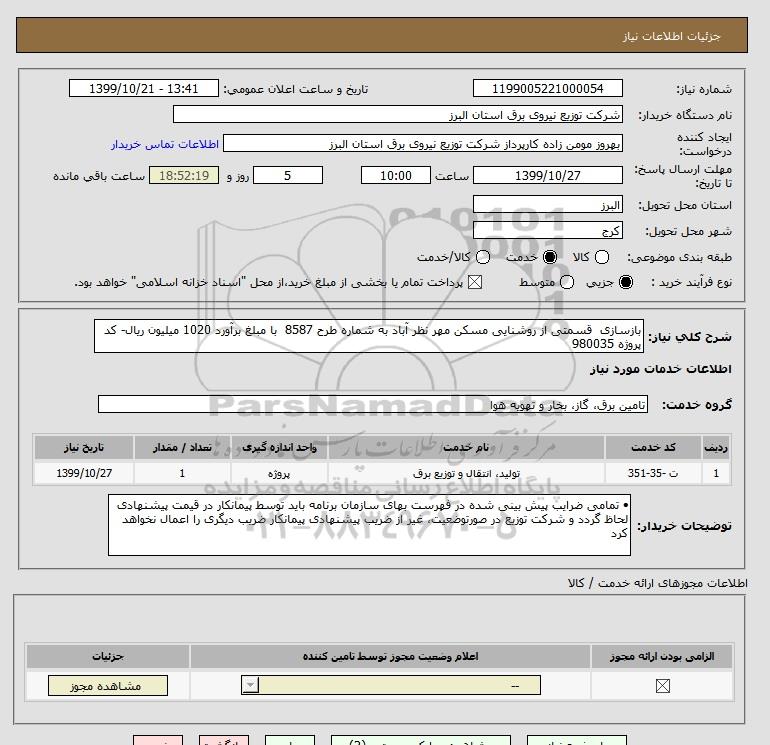The image size is (770, 745).
Task: Click the نام خدمت column header
Action: 467,447
